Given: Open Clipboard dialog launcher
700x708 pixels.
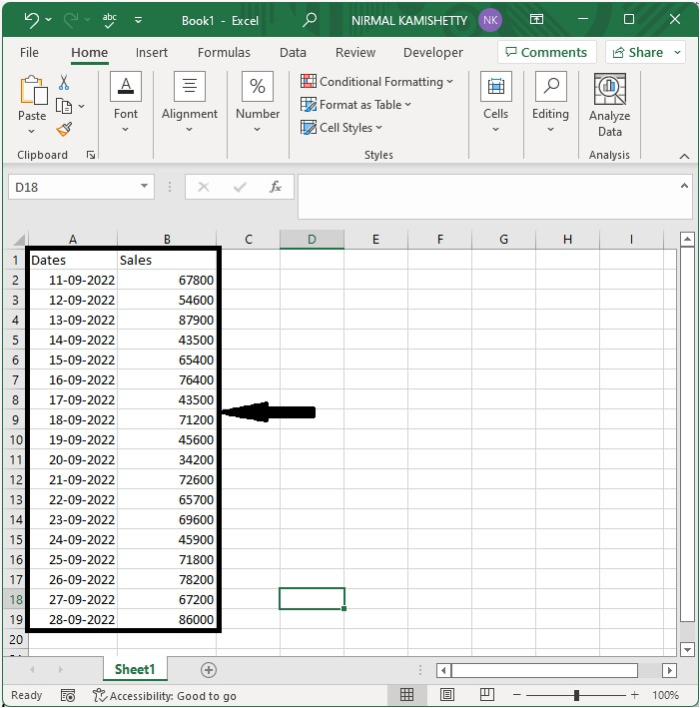Looking at the screenshot, I should [91, 155].
